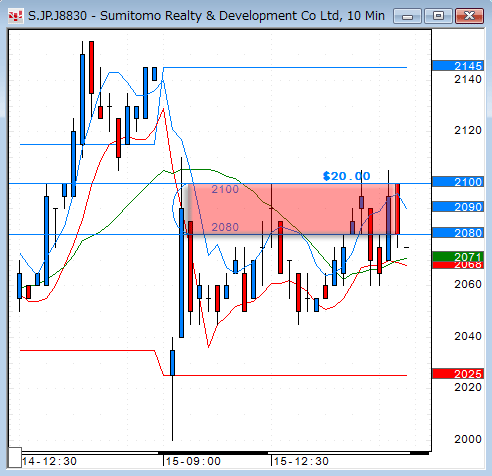Maximize the Sumitomo Realty chart window
Viewport: 492px width, 476px height.
click(x=438, y=16)
